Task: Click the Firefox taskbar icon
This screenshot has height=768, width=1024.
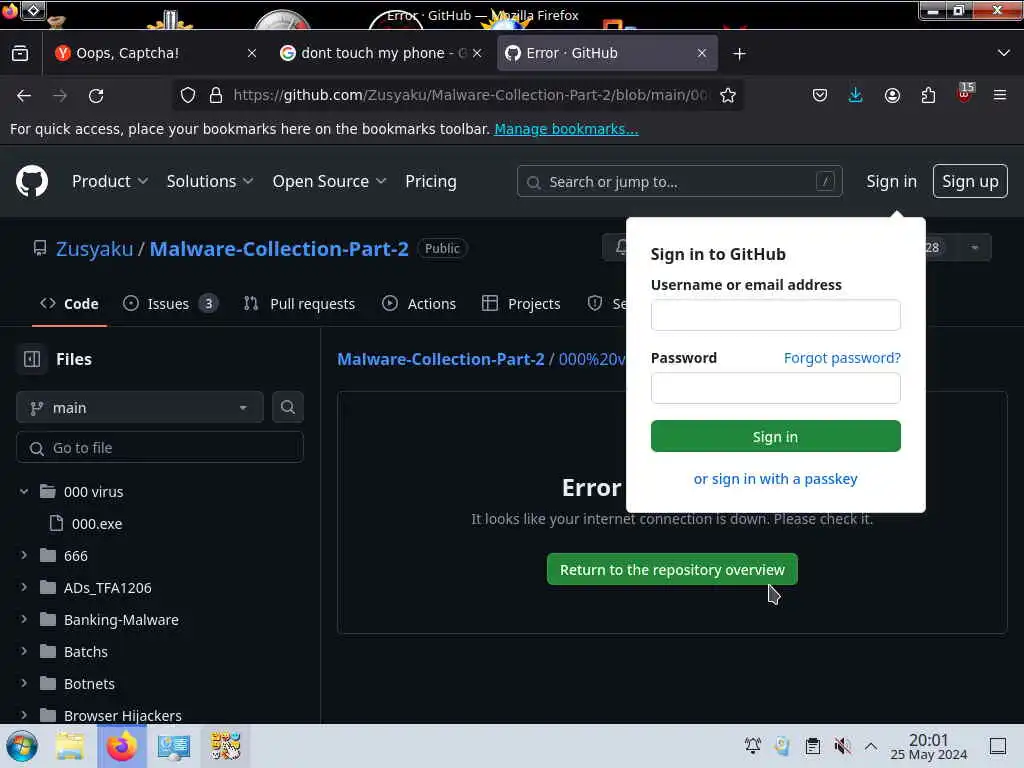Action: 122,746
